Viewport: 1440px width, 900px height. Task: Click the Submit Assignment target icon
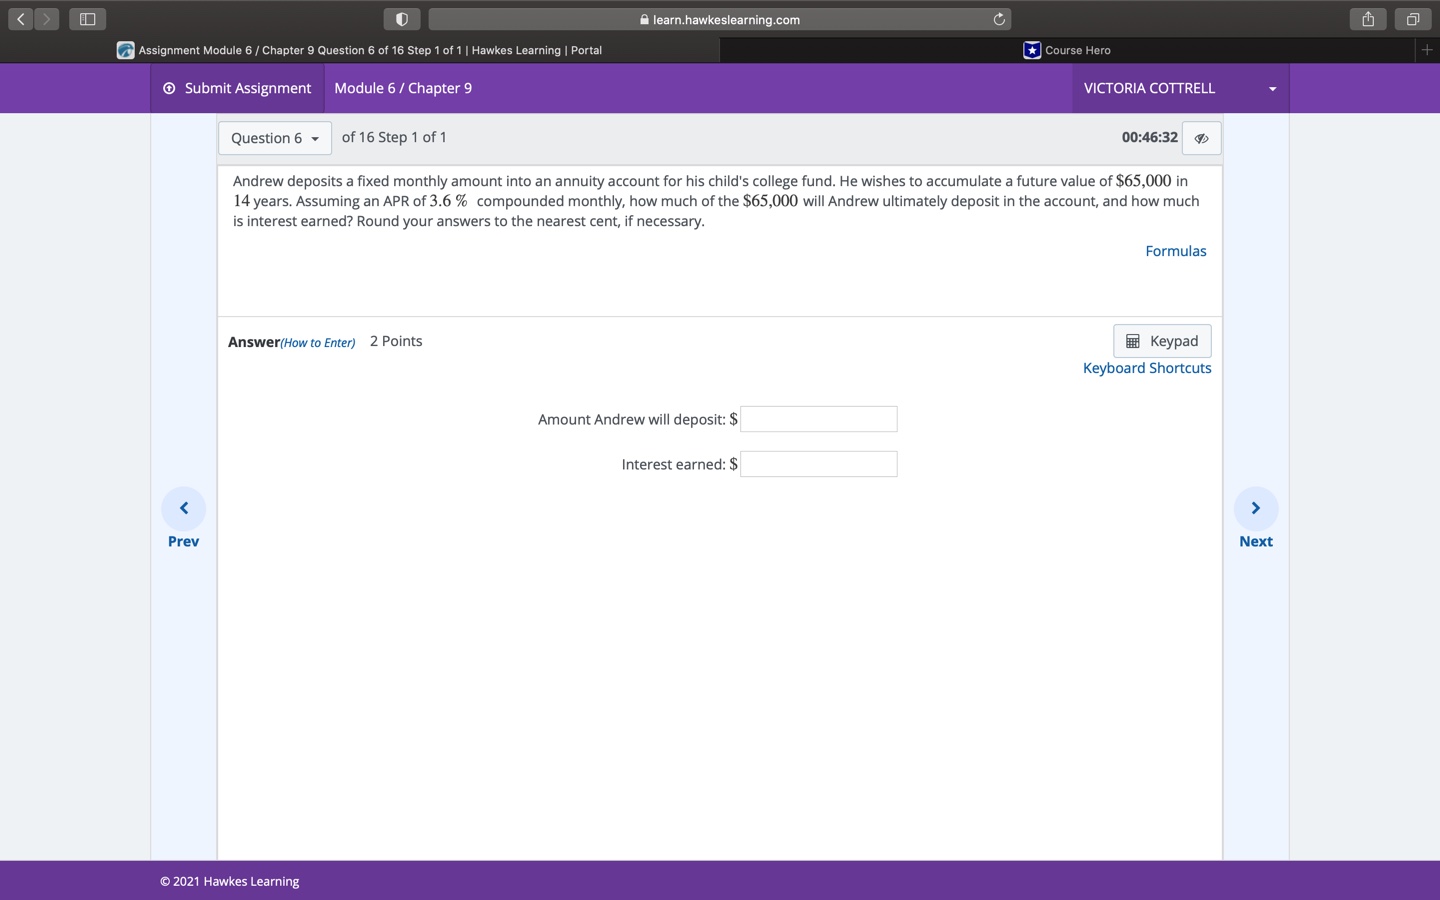pos(168,88)
